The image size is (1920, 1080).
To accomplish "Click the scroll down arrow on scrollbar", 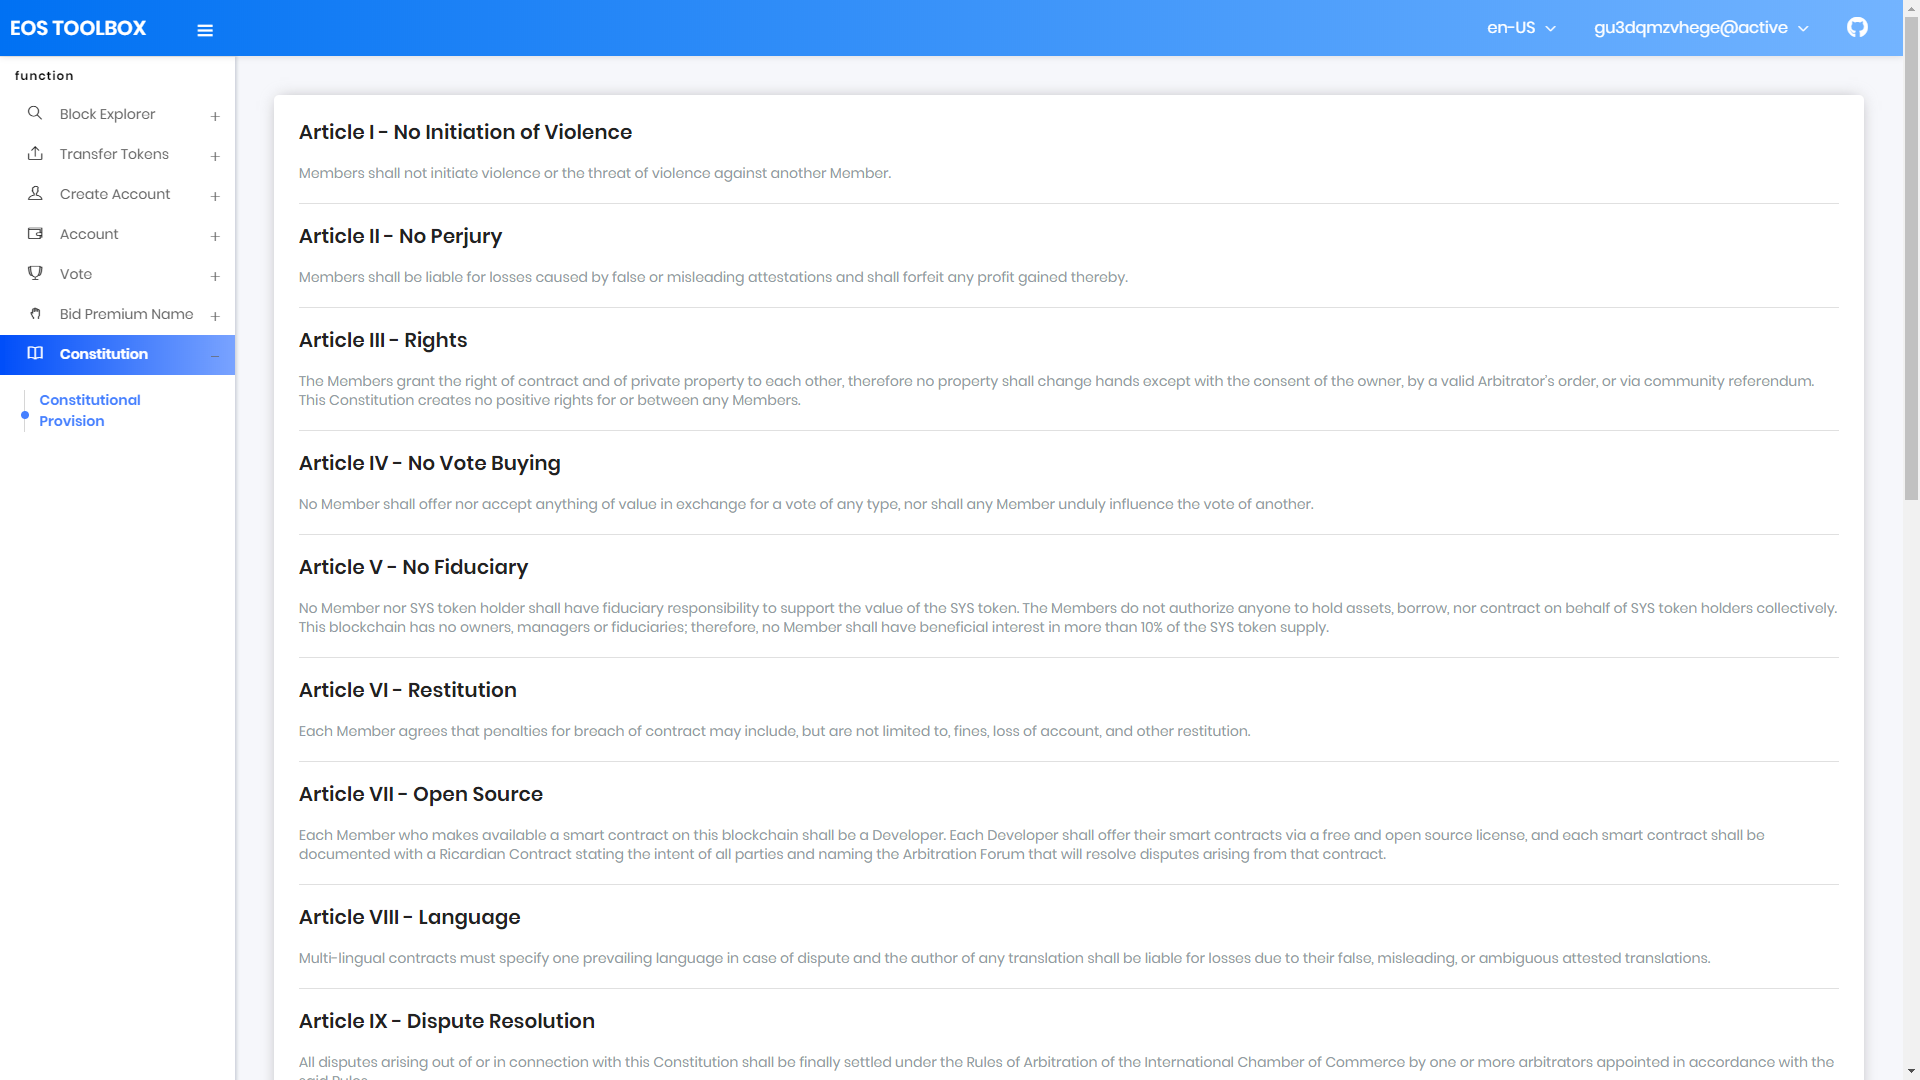I will (1911, 1071).
